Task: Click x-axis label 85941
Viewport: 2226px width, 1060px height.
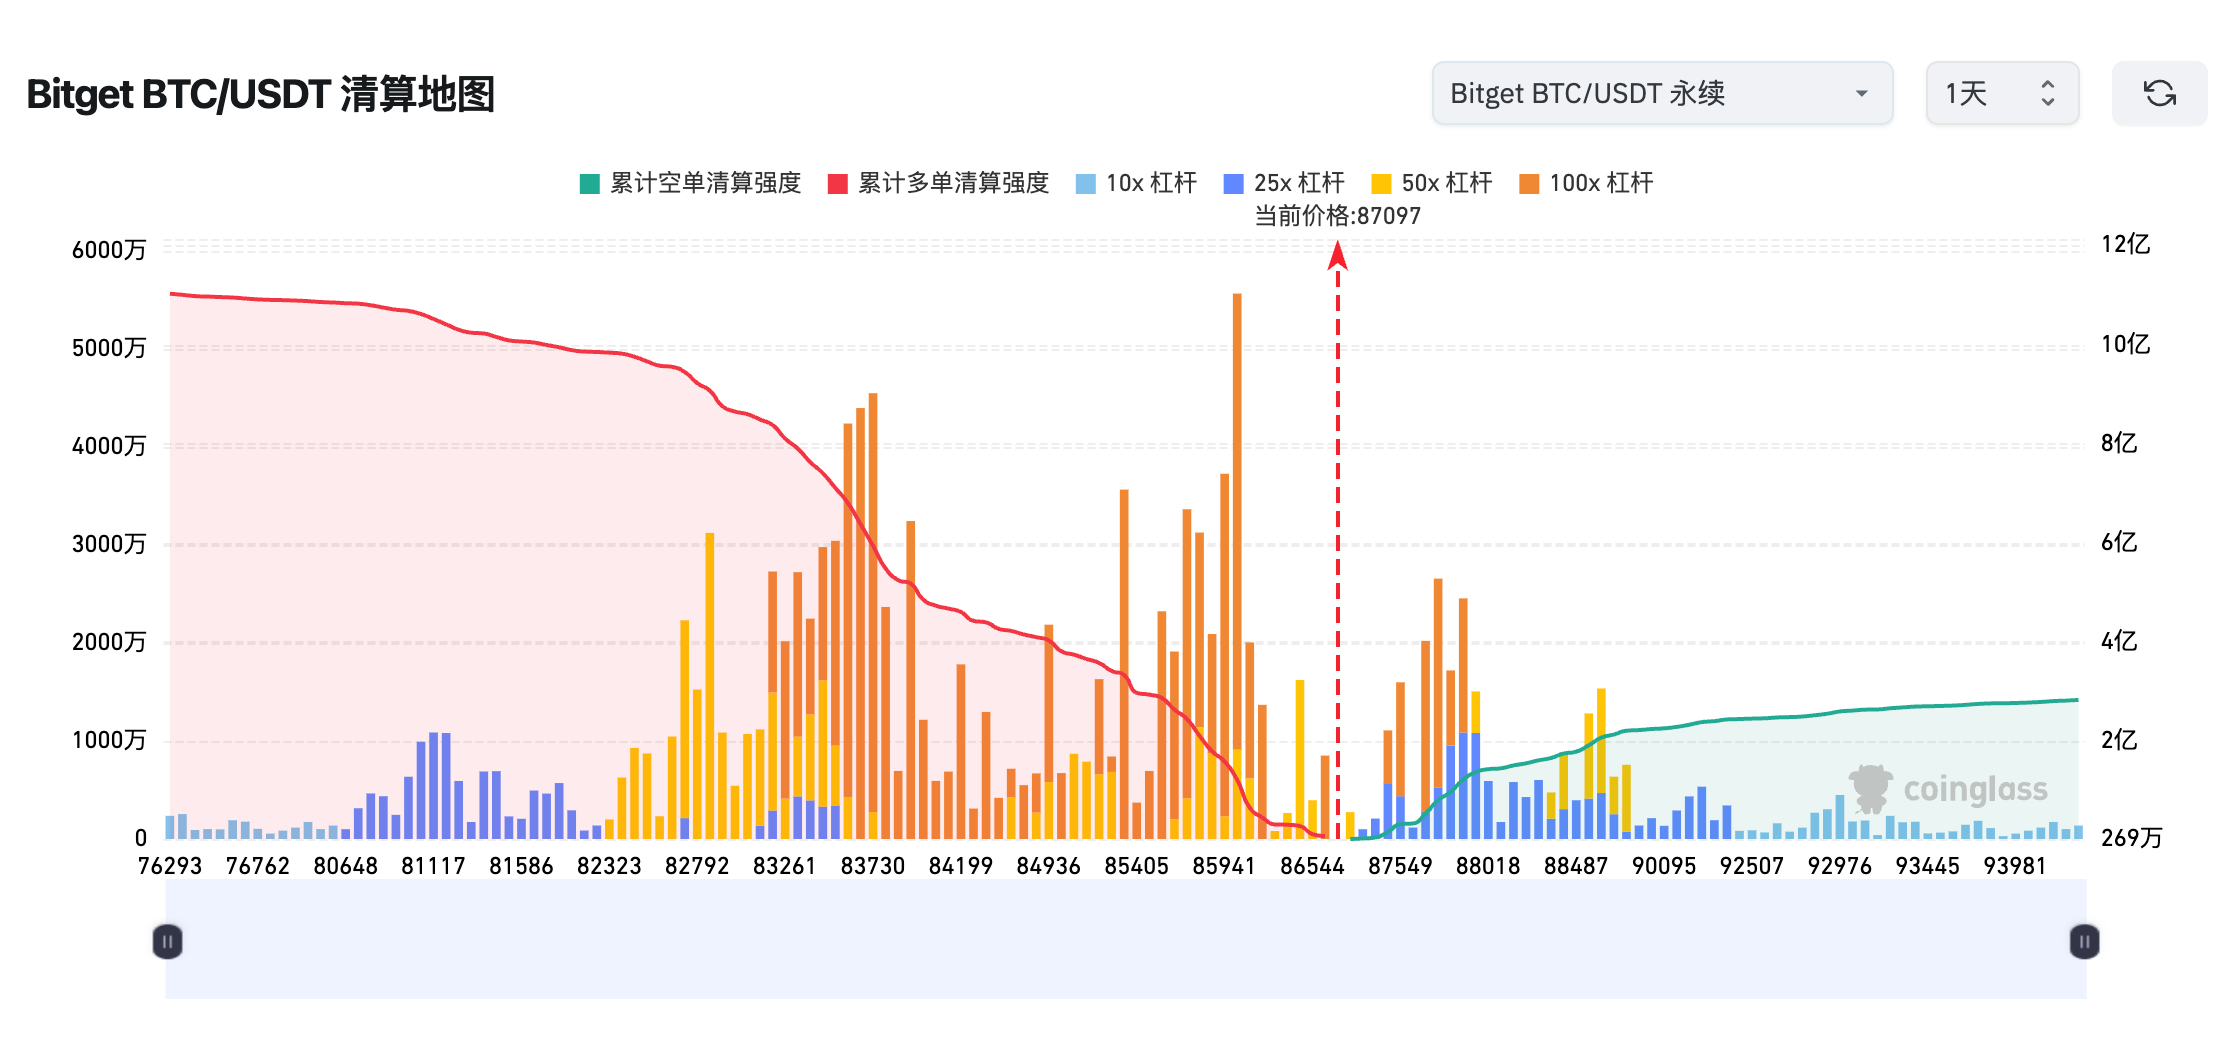Action: (x=1224, y=866)
